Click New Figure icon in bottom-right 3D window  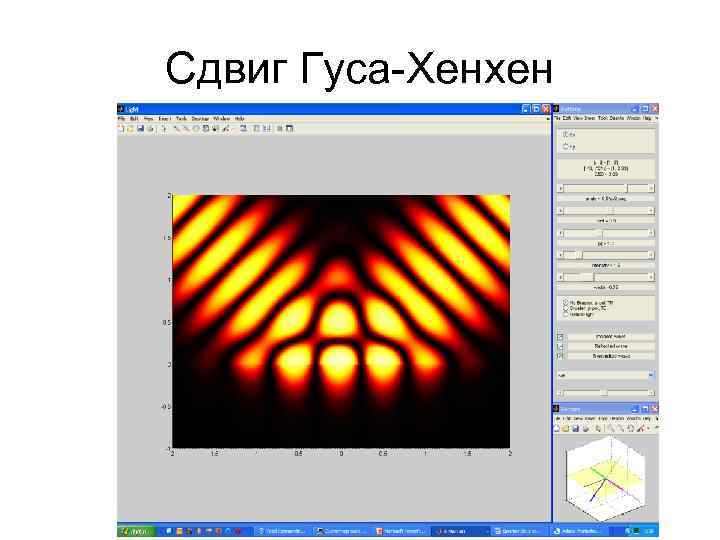click(556, 428)
